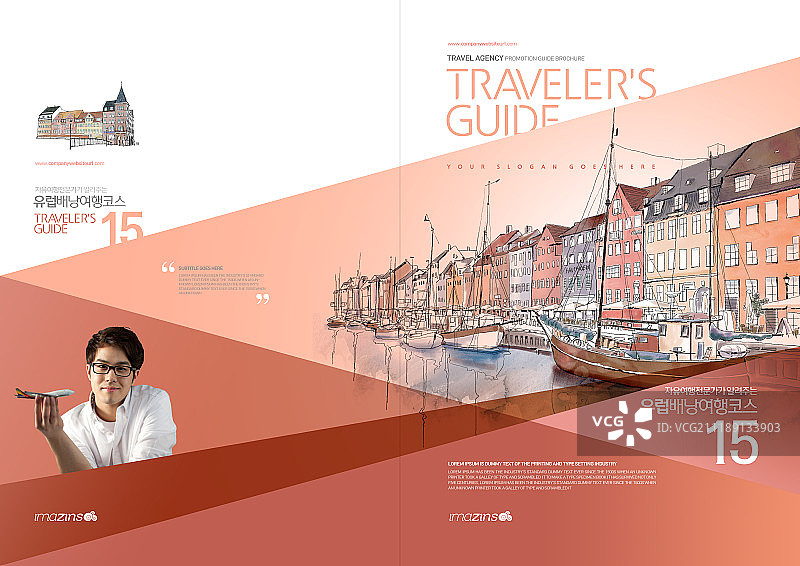Viewport: 800px width, 566px height.
Task: Click the toy airplane in the man's hand
Action: click(x=44, y=393)
